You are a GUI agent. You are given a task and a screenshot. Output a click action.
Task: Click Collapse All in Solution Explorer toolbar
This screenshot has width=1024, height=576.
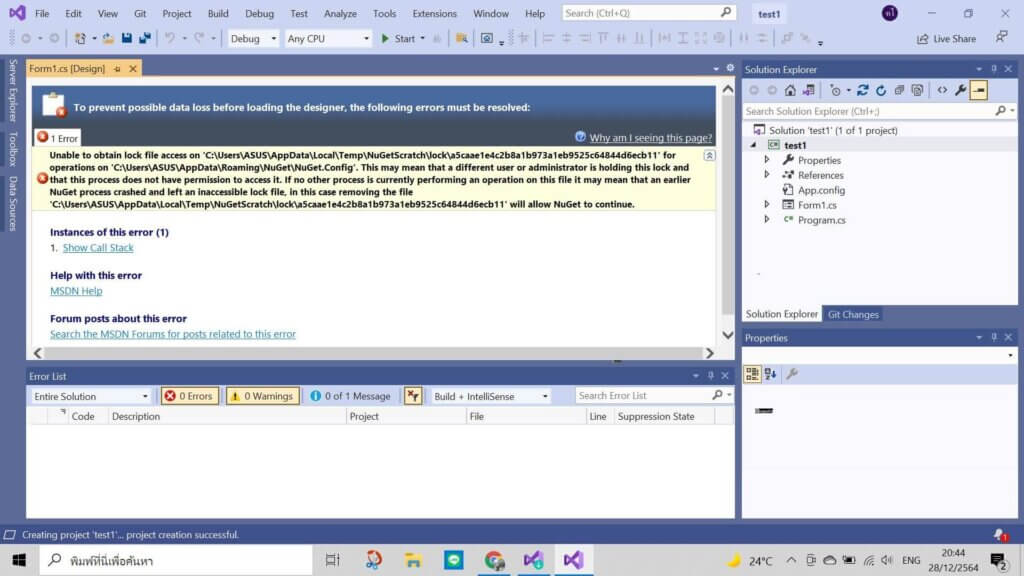(899, 90)
